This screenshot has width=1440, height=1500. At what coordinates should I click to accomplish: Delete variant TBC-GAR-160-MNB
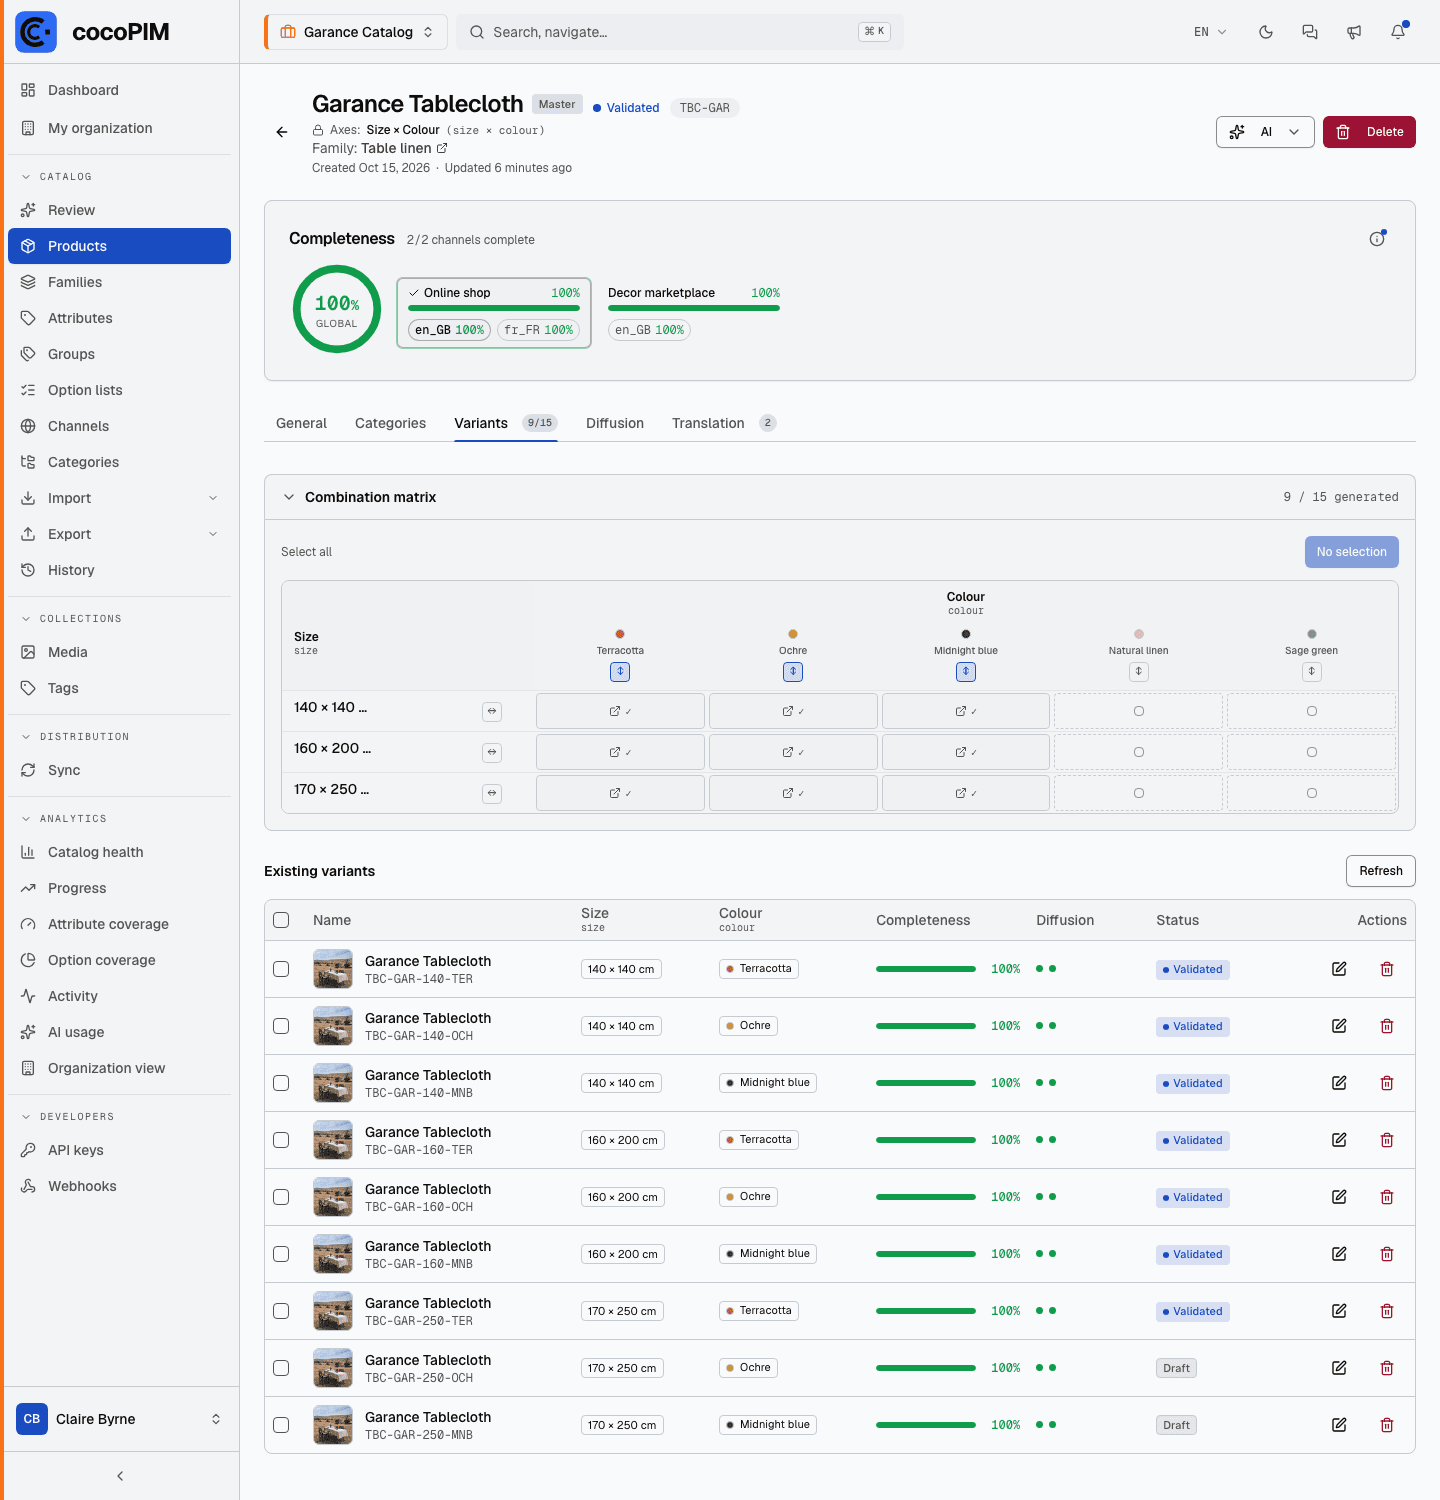click(1387, 1254)
